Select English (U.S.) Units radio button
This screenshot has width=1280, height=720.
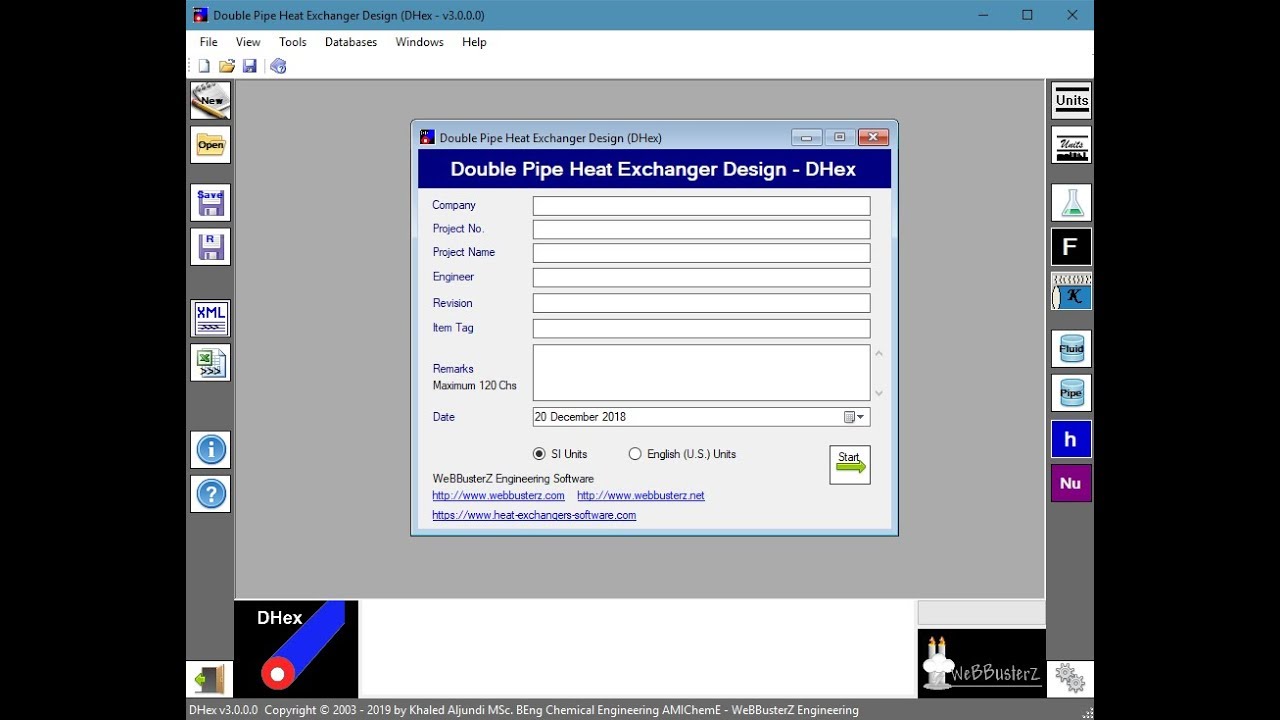click(635, 454)
